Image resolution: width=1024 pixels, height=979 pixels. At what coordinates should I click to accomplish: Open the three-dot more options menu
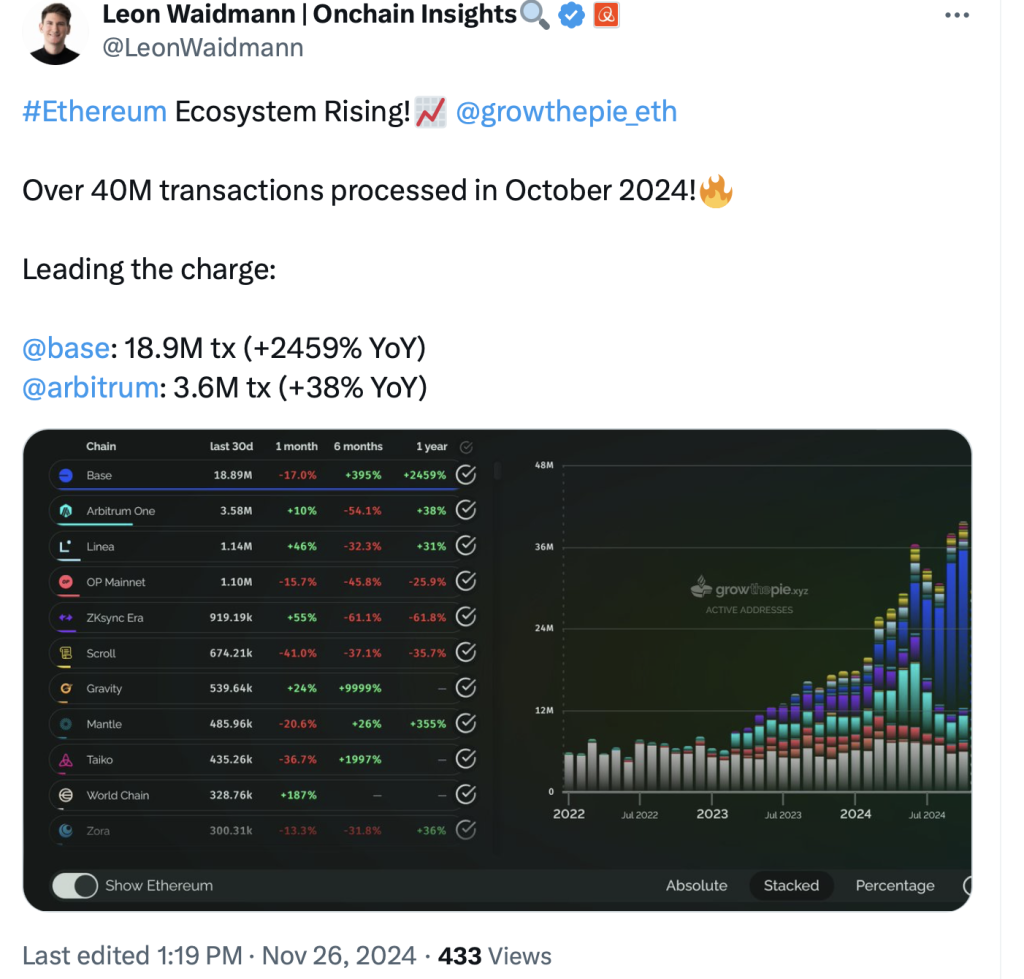coord(957,15)
